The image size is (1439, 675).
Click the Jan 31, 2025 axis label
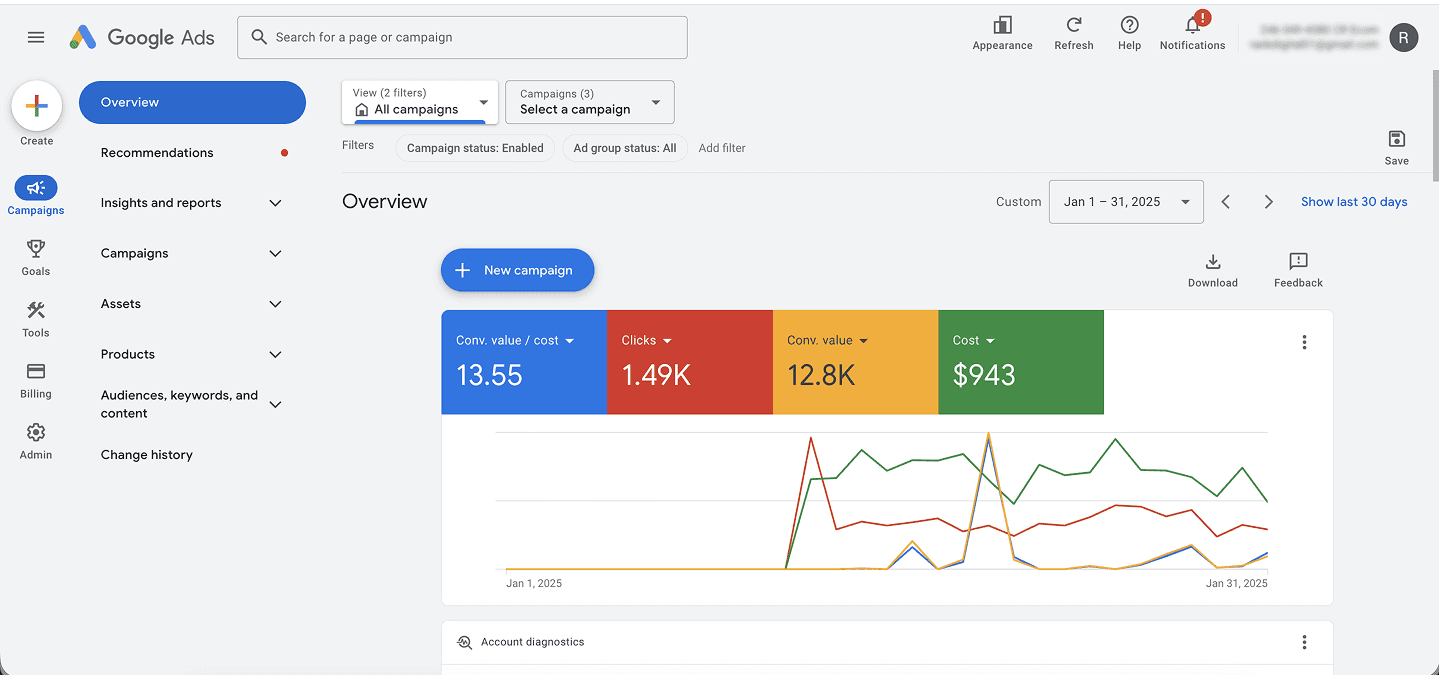1237,583
